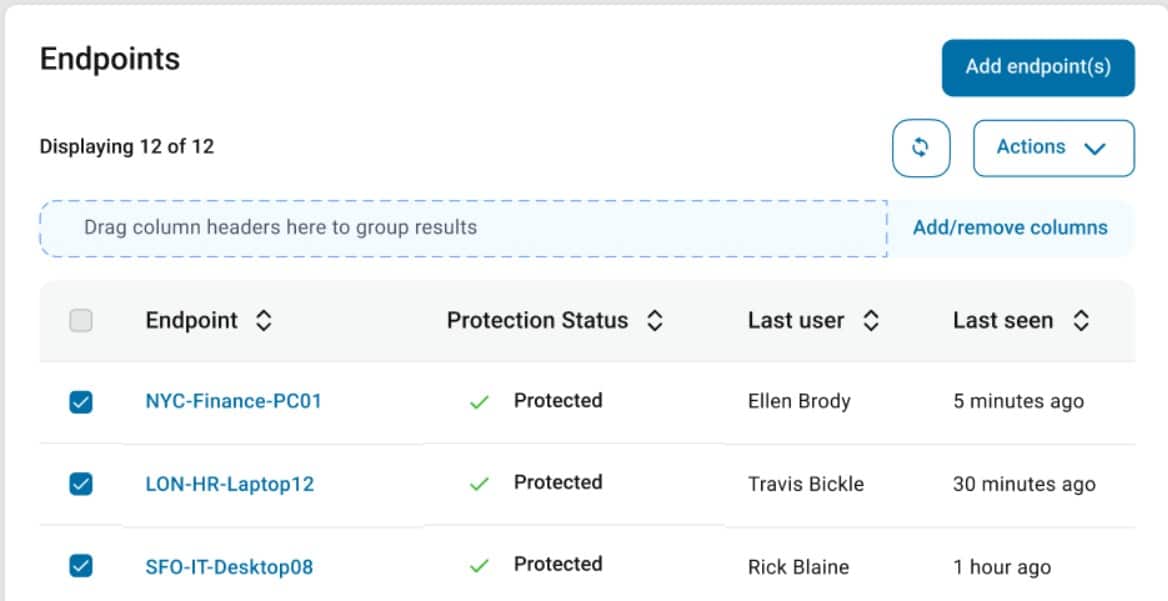Click the sort icon beside Protection Status
1168x601 pixels.
(x=655, y=320)
